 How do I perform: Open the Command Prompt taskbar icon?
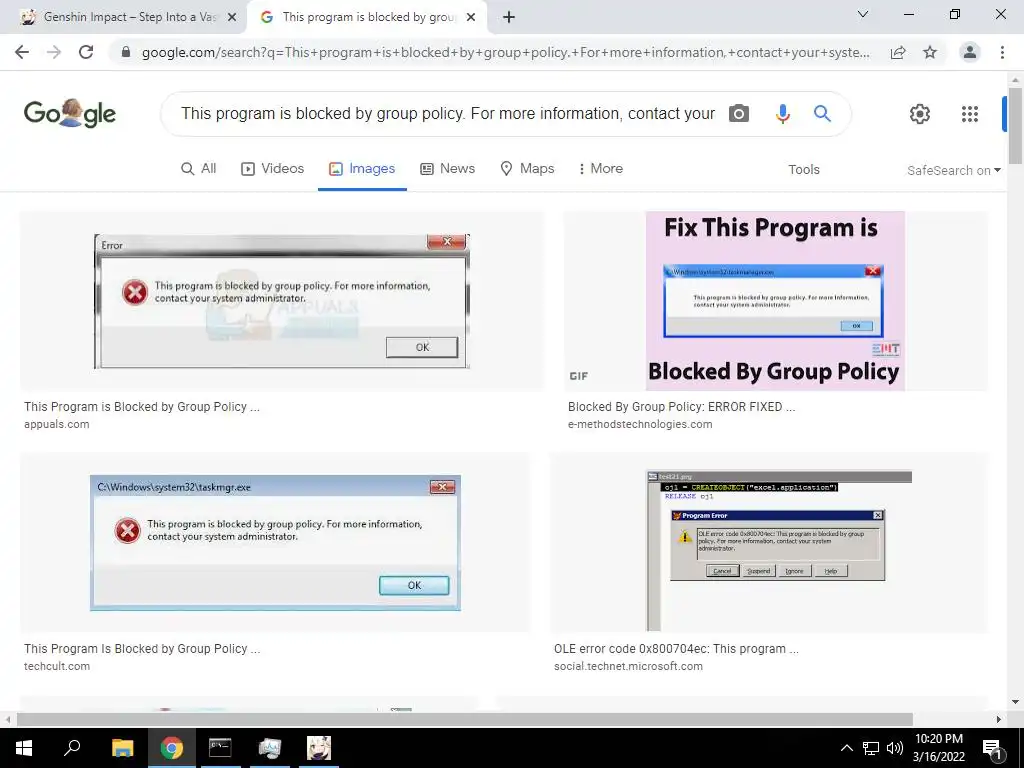(x=220, y=748)
